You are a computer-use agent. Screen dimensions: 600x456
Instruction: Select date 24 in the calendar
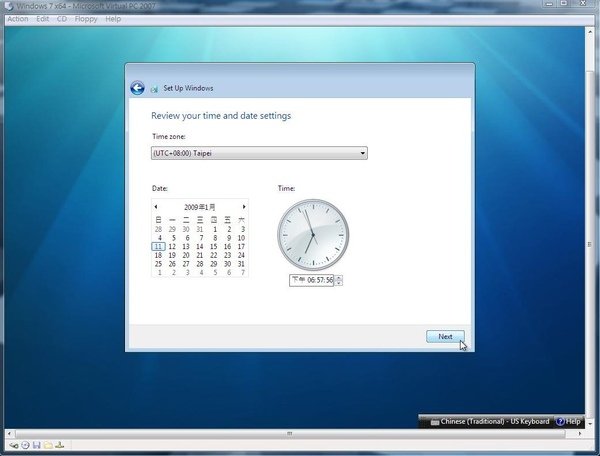pyautogui.click(x=241, y=255)
